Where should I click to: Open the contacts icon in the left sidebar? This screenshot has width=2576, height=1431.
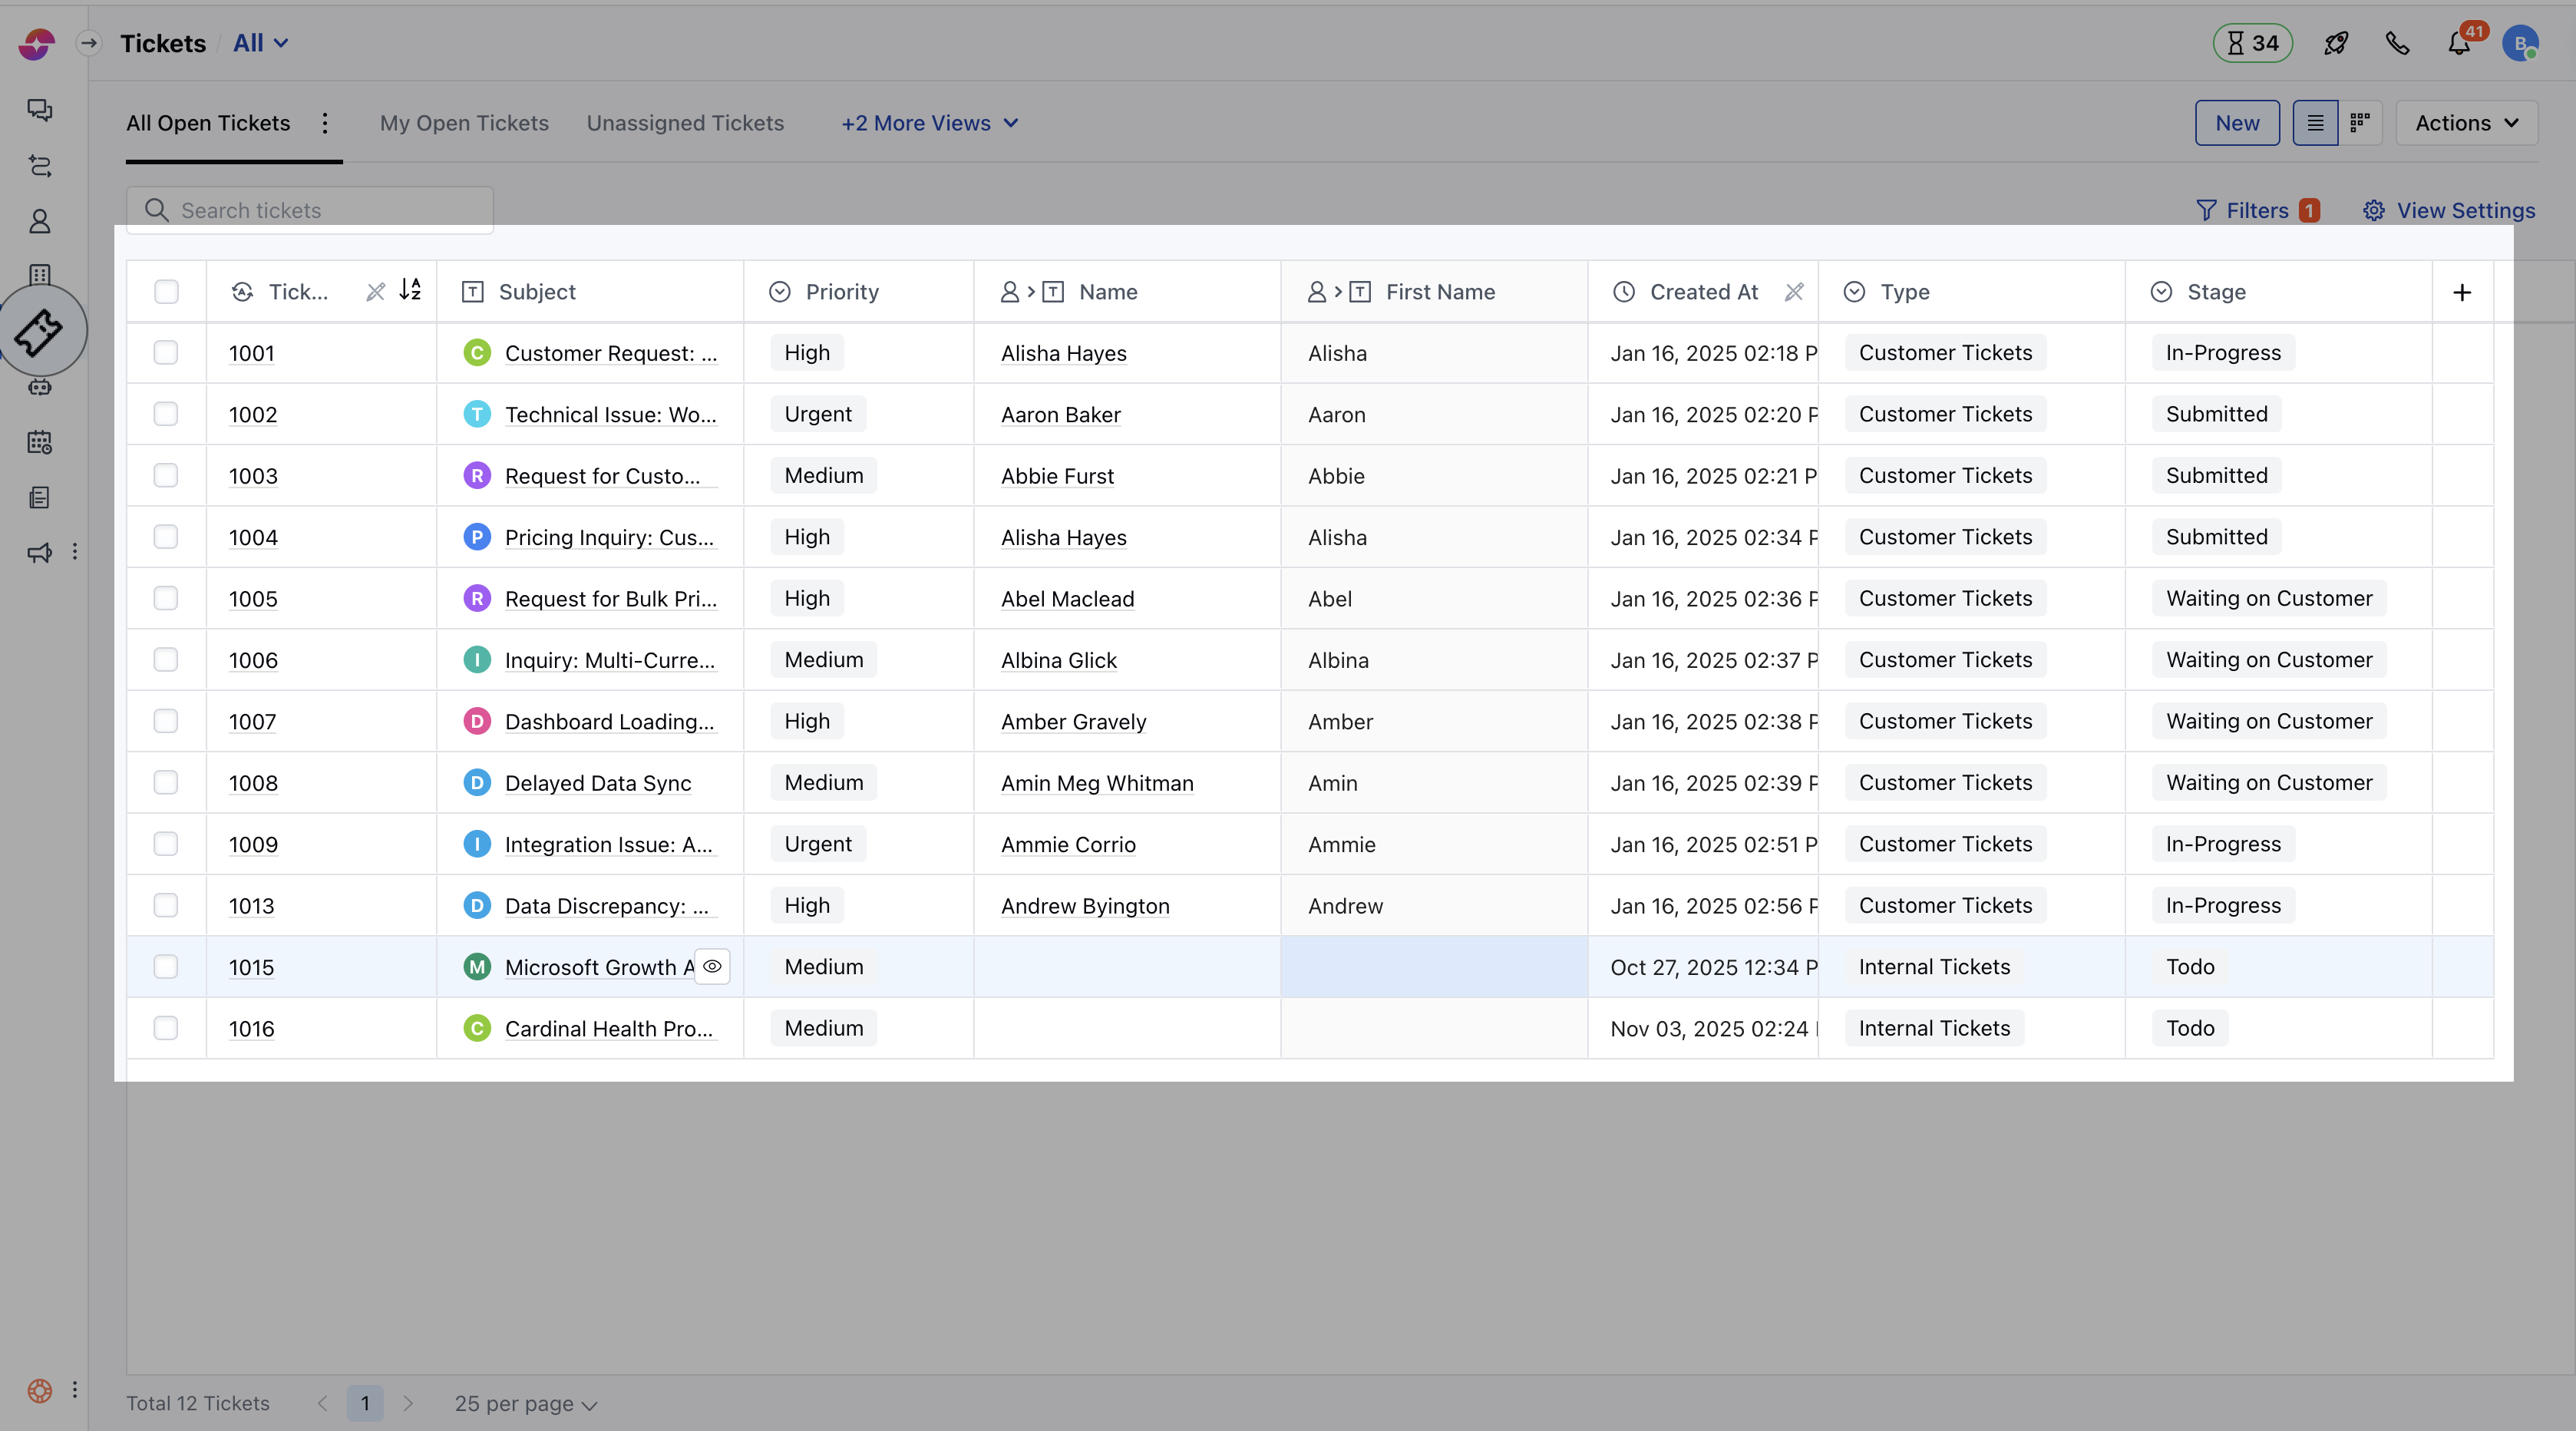coord(40,221)
